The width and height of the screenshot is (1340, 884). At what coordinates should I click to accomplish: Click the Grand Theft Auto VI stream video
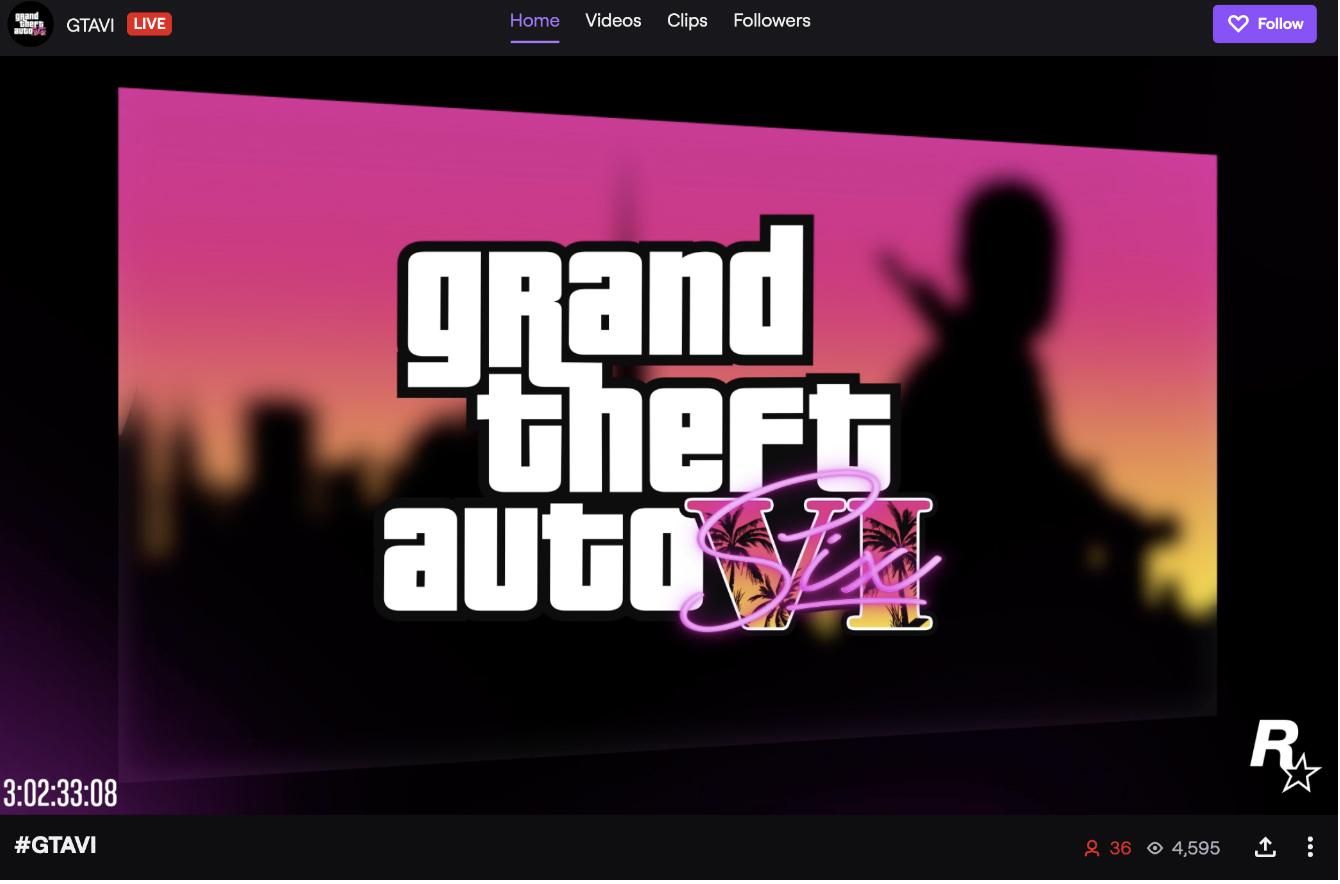[x=669, y=436]
